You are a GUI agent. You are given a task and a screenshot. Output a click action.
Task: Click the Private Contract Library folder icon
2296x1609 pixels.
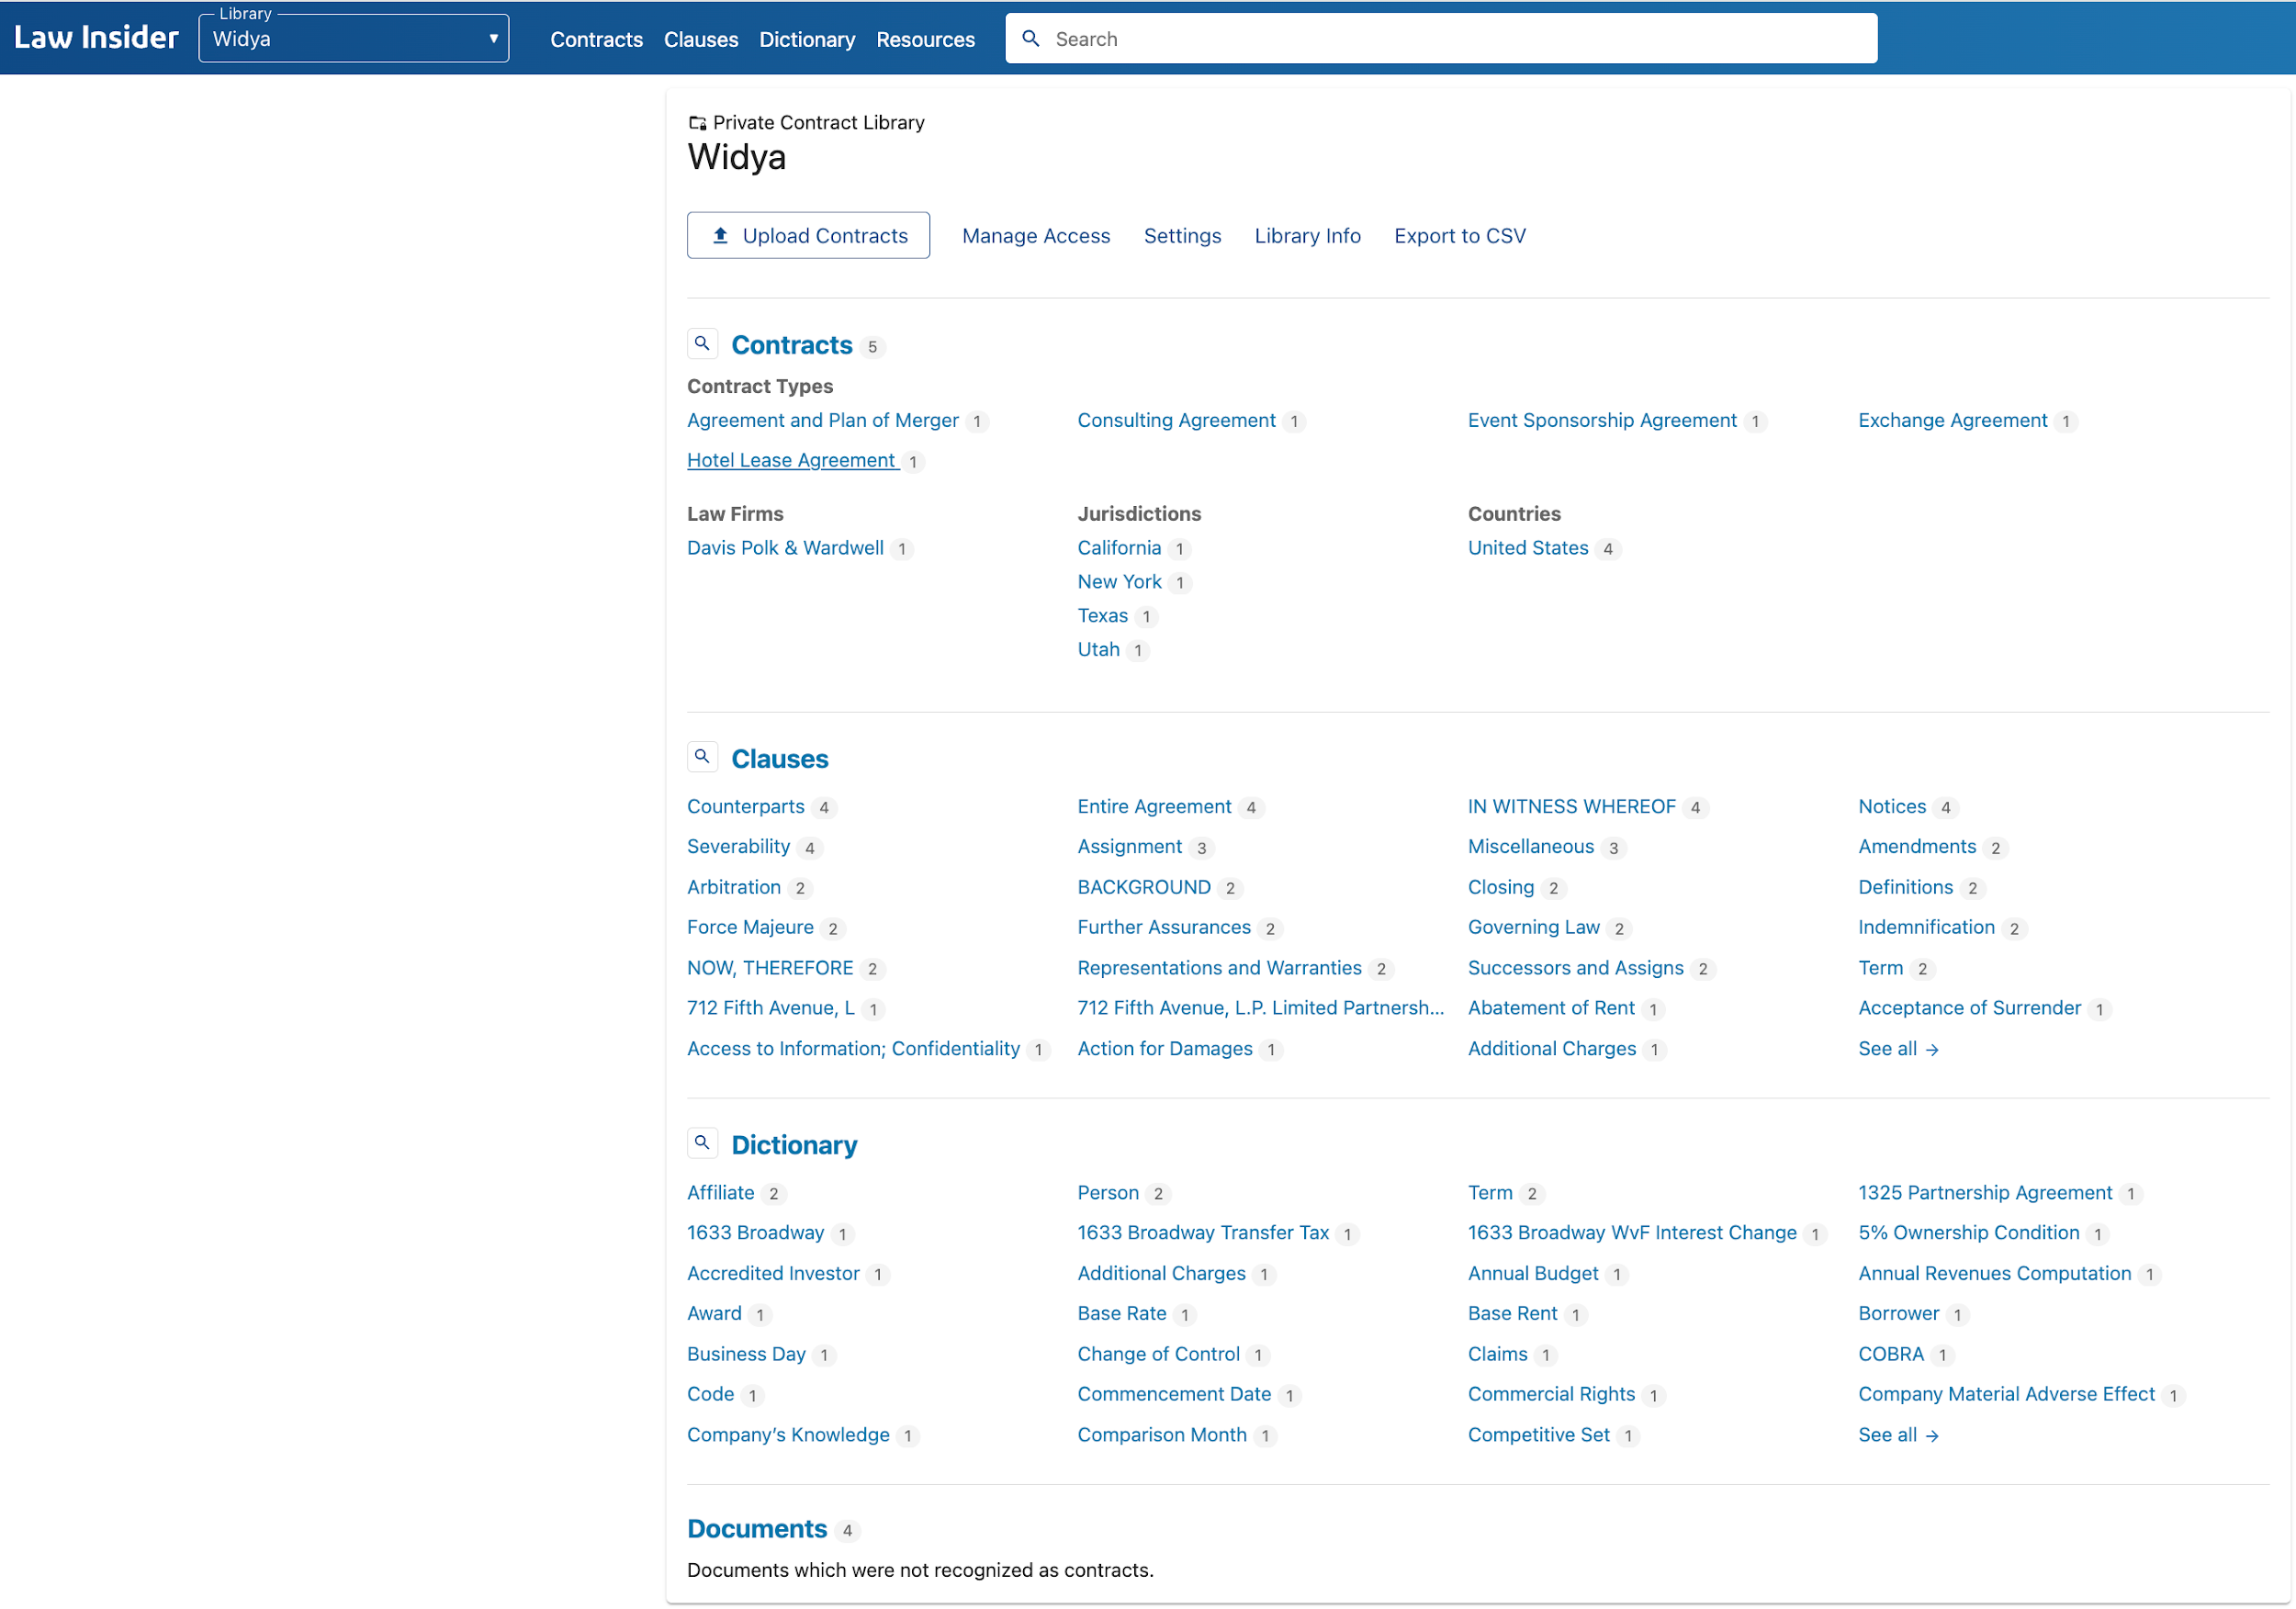tap(697, 123)
